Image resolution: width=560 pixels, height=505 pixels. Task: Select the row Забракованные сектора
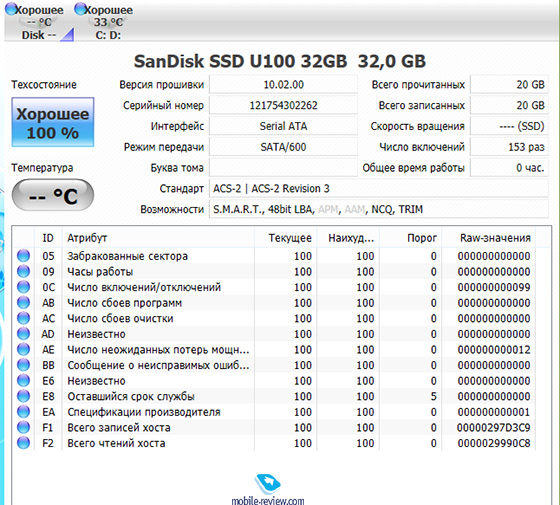click(274, 256)
